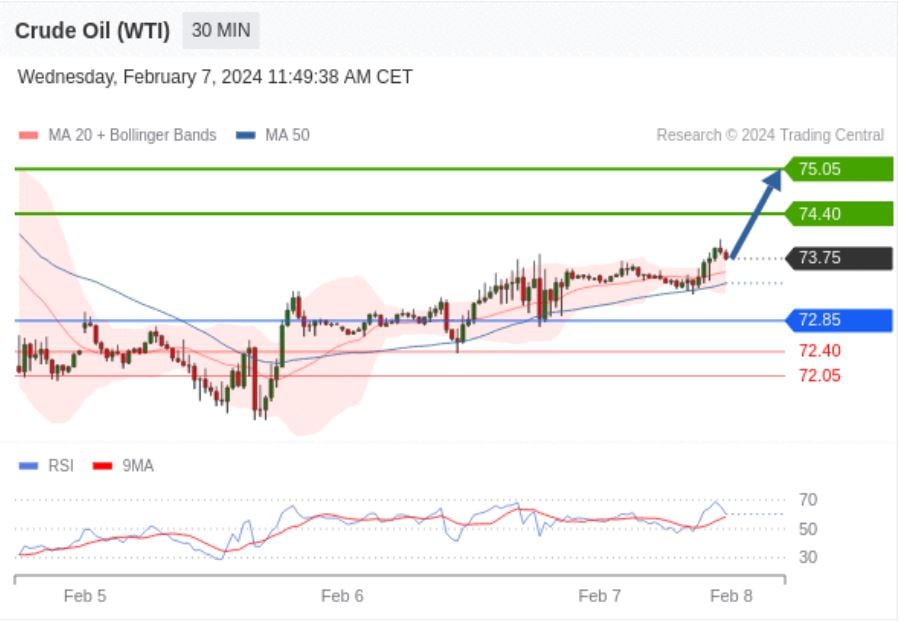Click the 75.05 green price tag
The height and width of the screenshot is (631, 900).
click(839, 169)
